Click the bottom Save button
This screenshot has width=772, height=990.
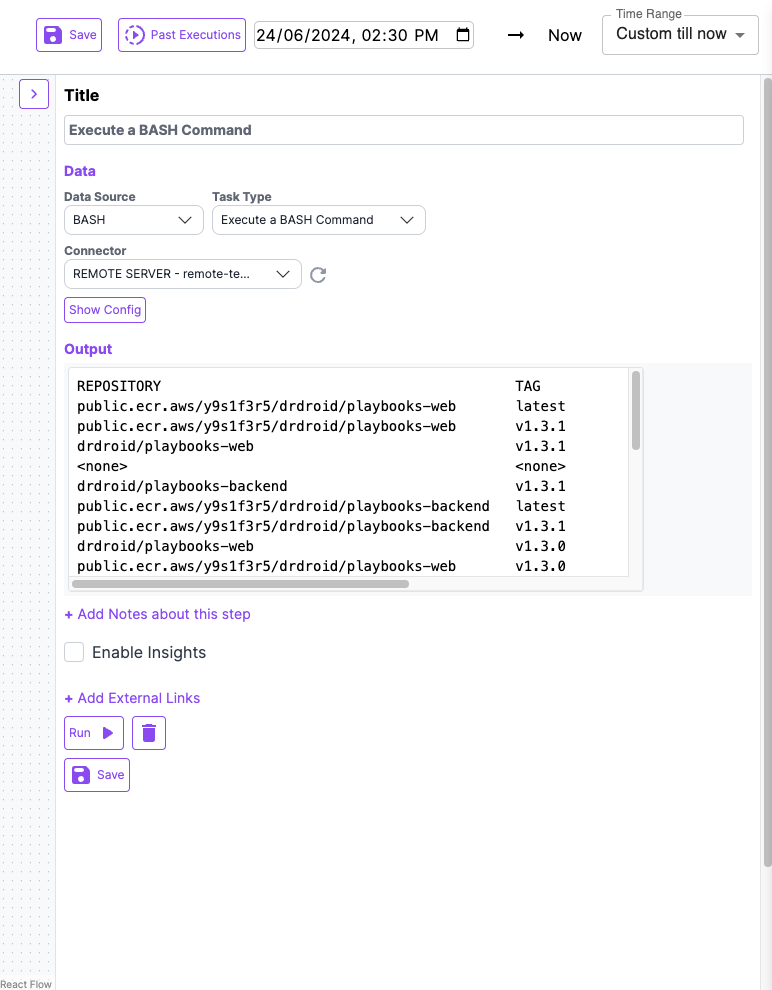tap(97, 775)
